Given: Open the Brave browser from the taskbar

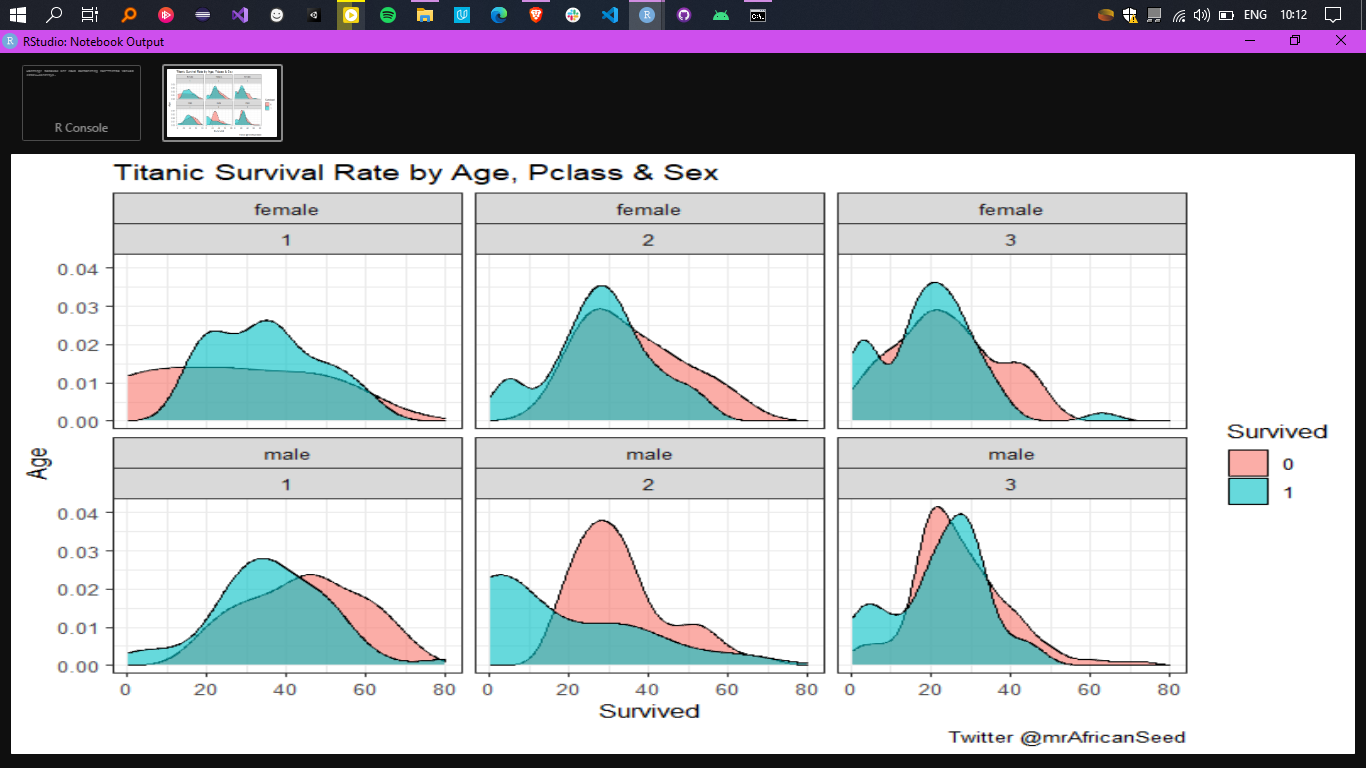Looking at the screenshot, I should [x=536, y=14].
